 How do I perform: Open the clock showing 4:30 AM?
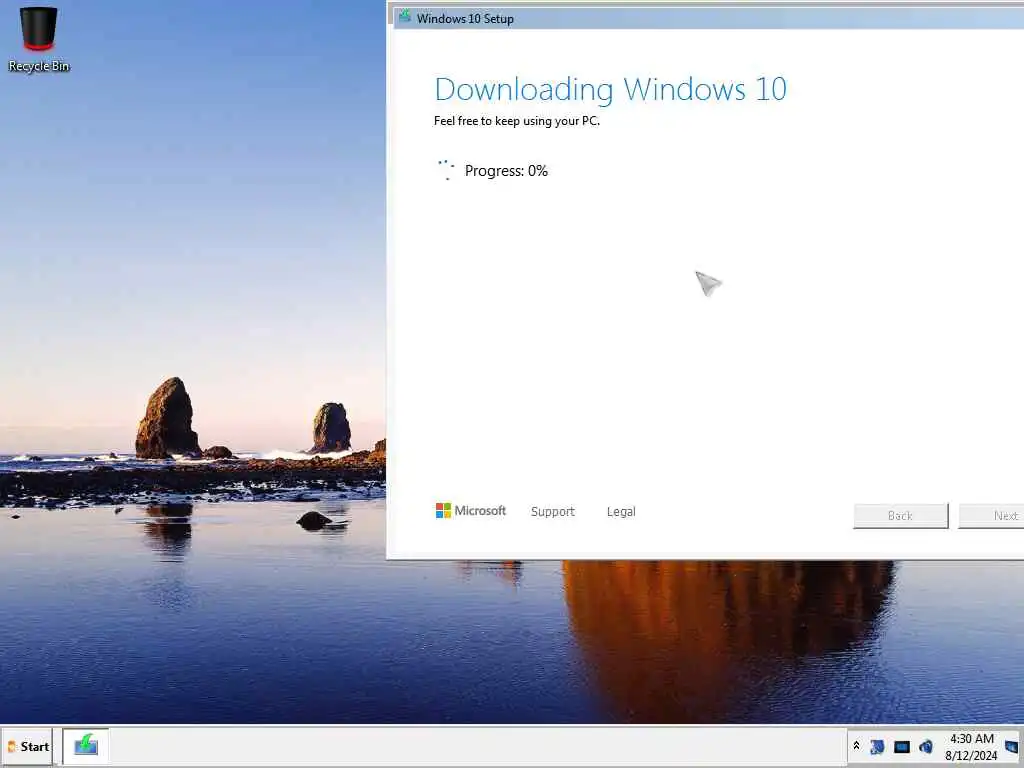(971, 746)
